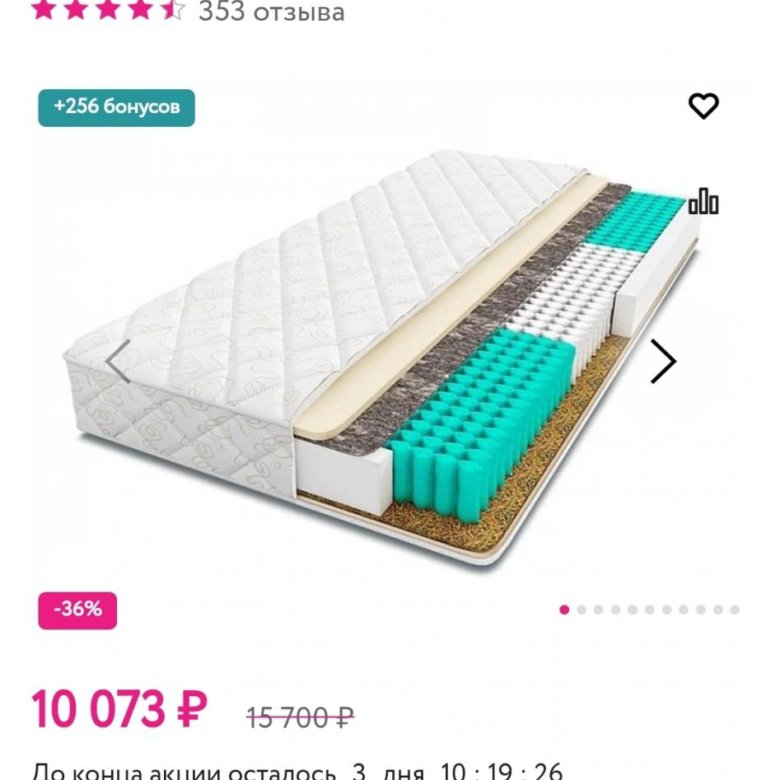This screenshot has height=780, width=780.
Task: Open the 353 отзыва reviews link
Action: [x=272, y=11]
